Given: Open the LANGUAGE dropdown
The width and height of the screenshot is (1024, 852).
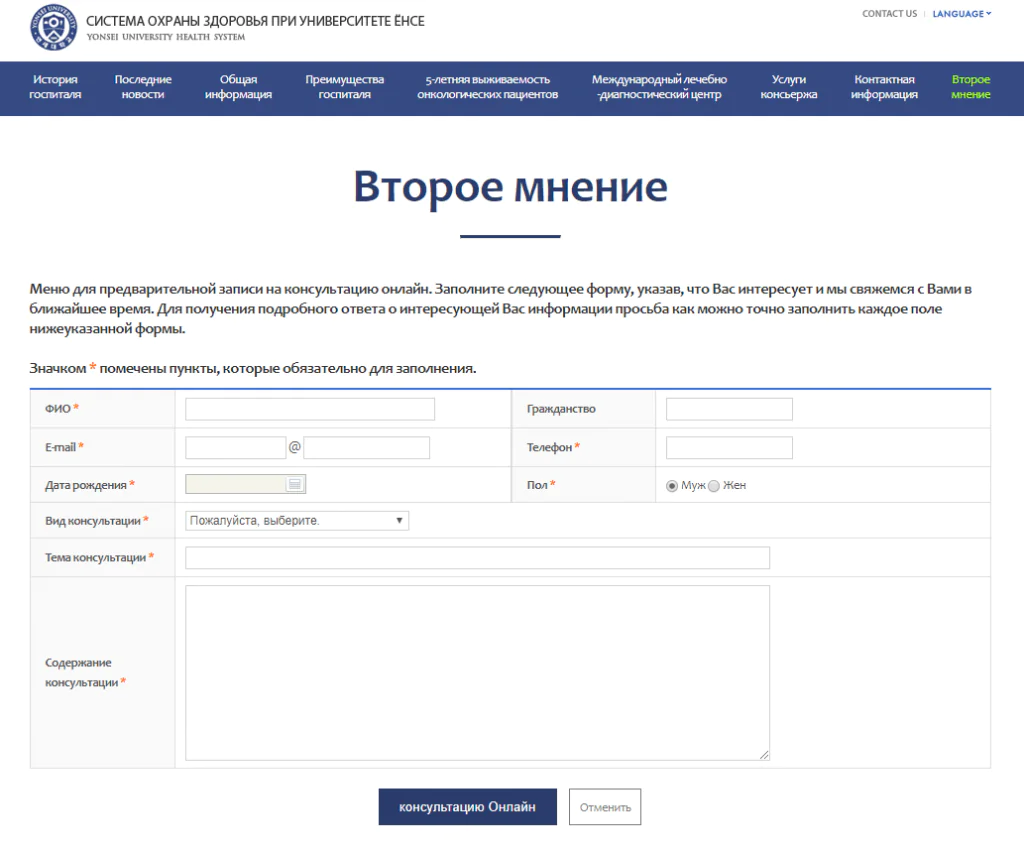Looking at the screenshot, I should pos(958,13).
